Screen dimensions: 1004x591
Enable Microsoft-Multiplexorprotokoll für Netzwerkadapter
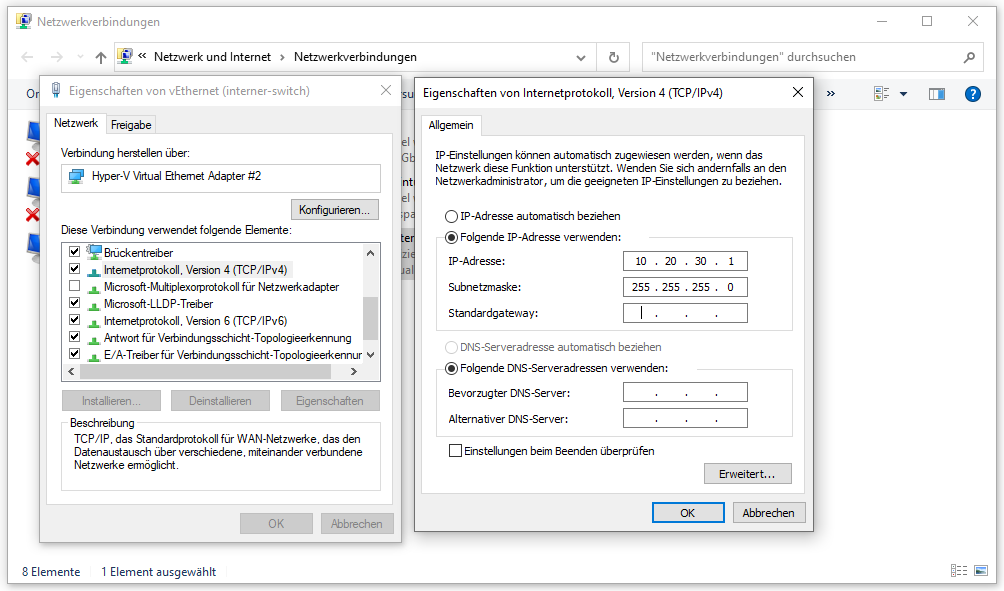tap(74, 285)
